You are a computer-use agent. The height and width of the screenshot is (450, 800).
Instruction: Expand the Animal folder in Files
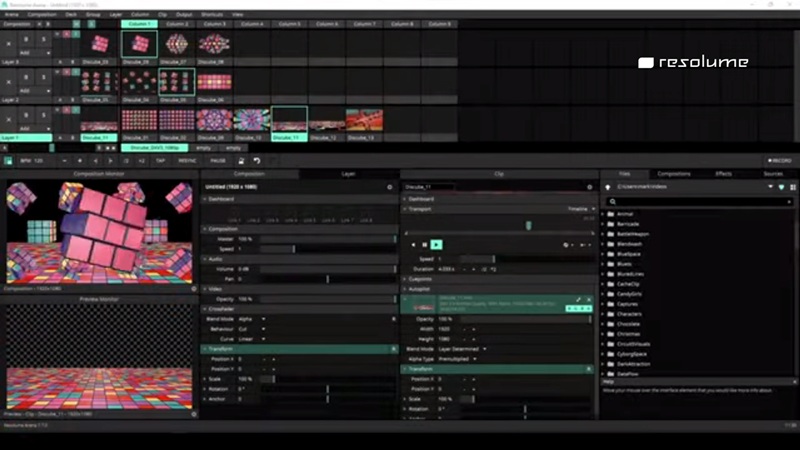[x=625, y=213]
